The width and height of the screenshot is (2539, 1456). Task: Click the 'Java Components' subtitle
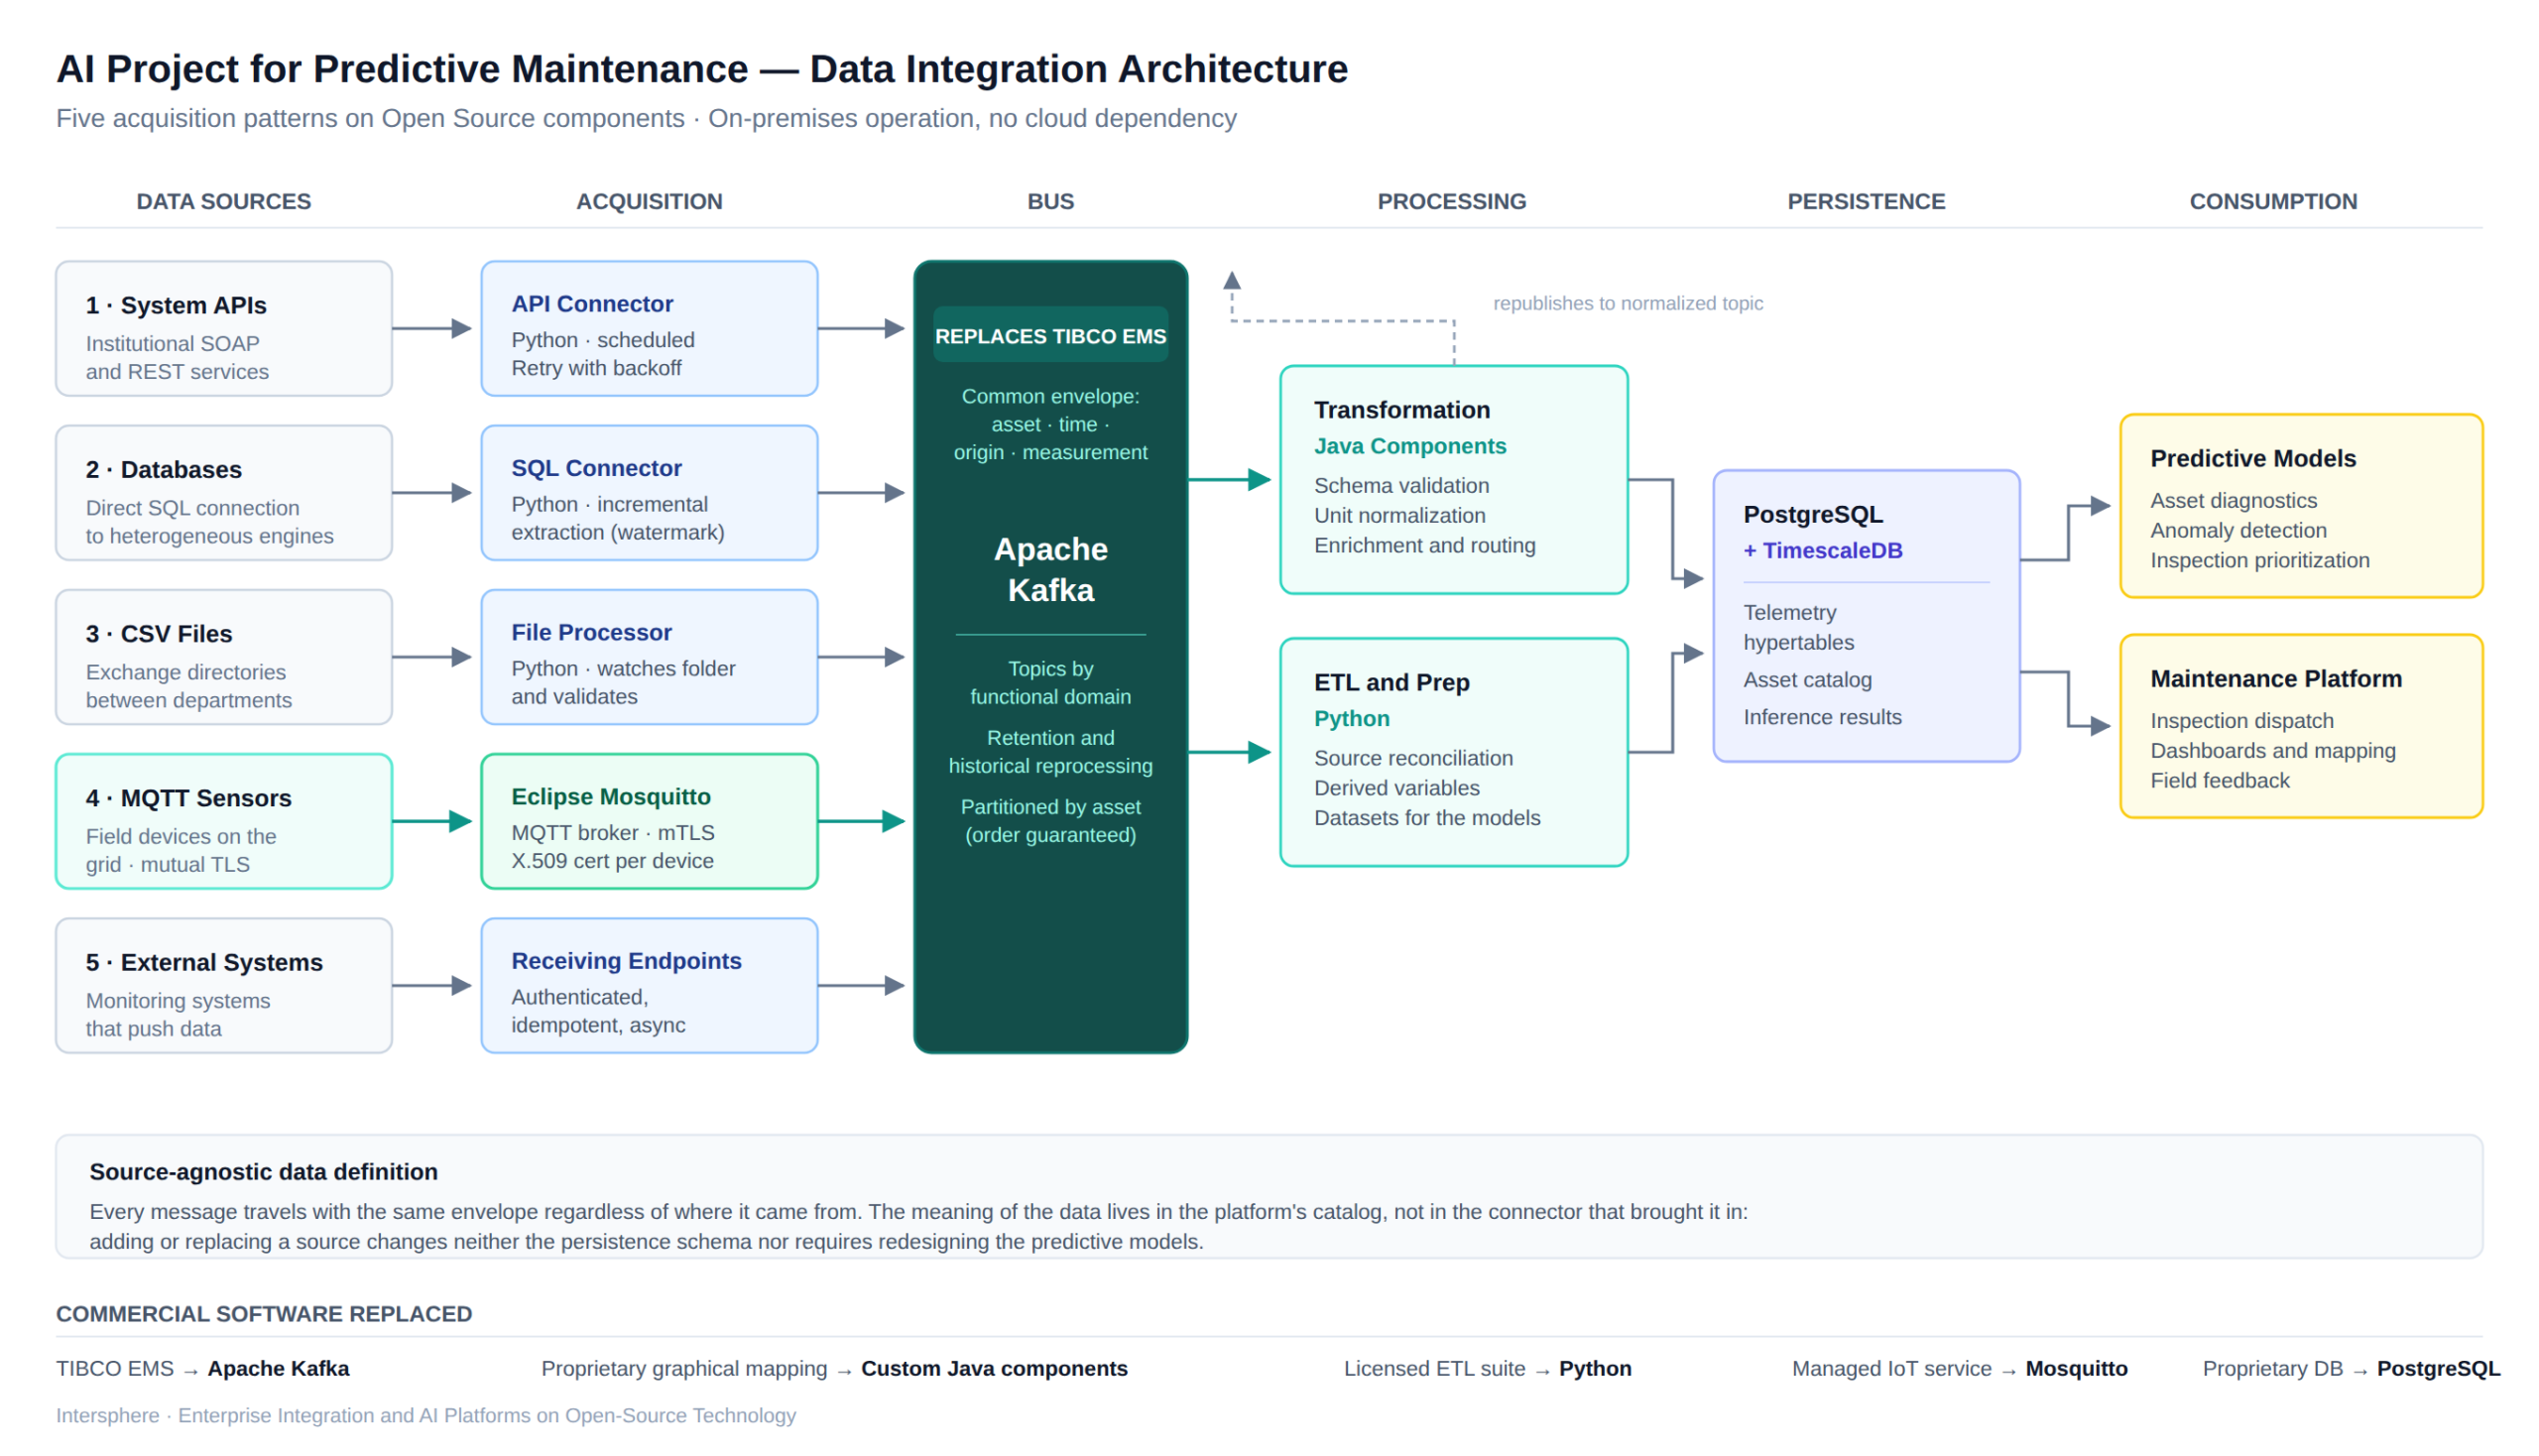pos(1410,446)
